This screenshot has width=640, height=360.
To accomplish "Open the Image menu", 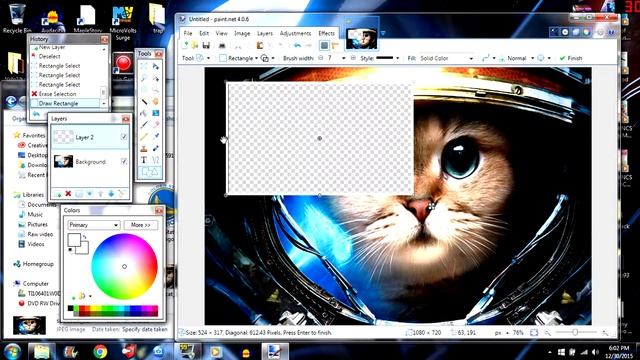I will (242, 33).
